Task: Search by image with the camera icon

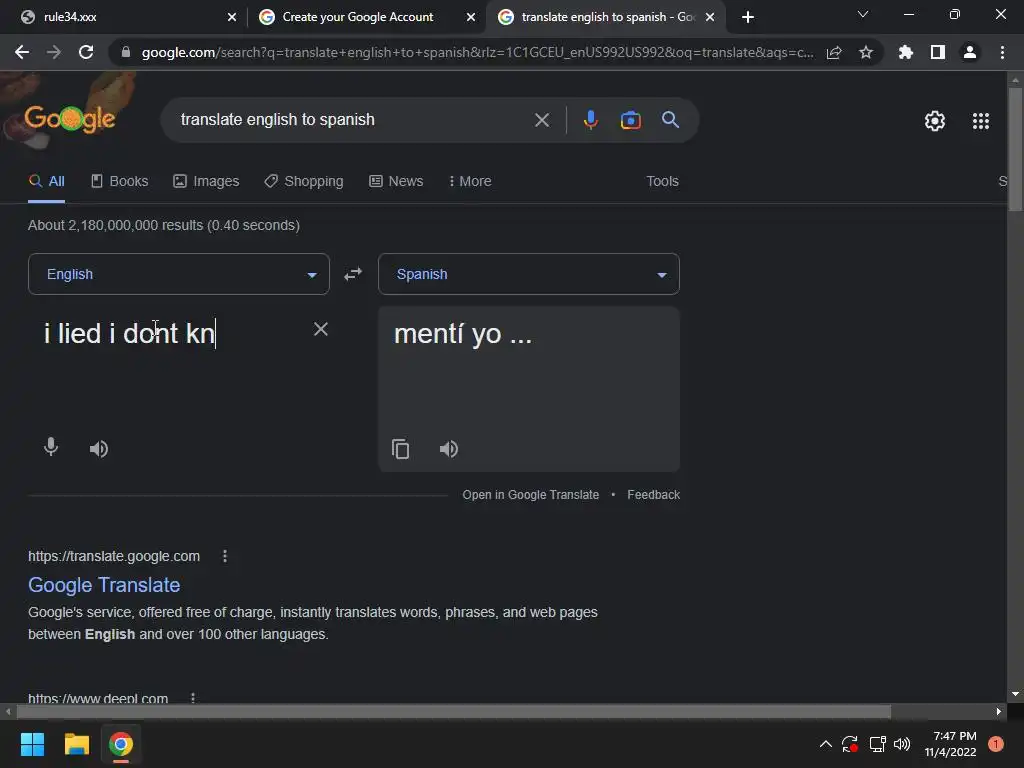Action: click(630, 120)
